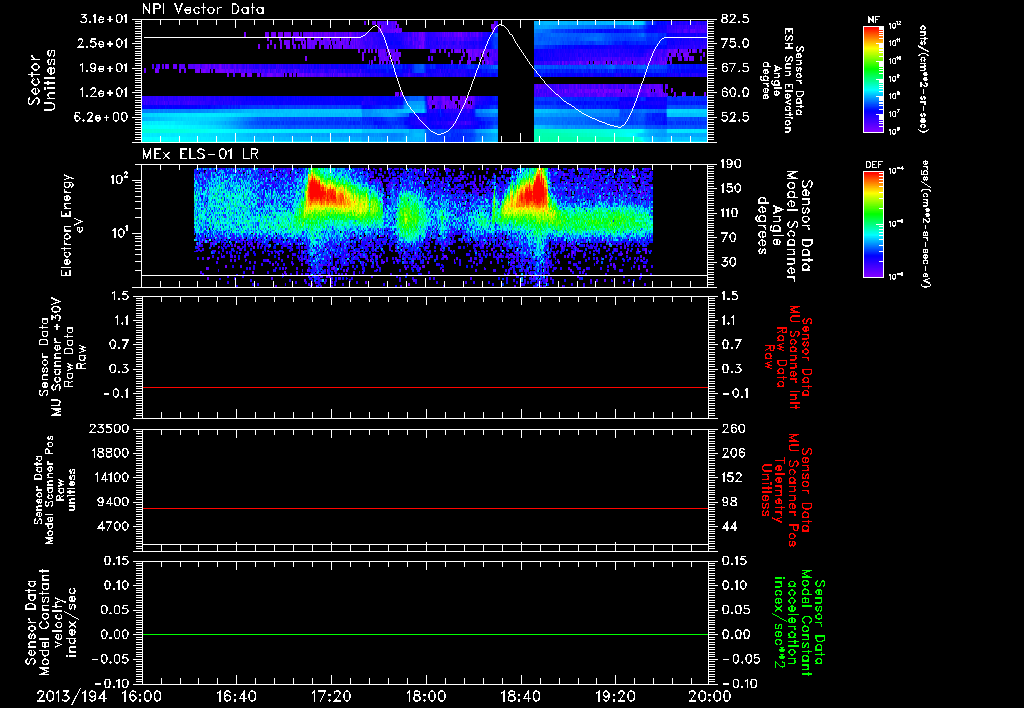The height and width of the screenshot is (708, 1024).
Task: Click the 16:00 time axis label
Action: (142, 696)
